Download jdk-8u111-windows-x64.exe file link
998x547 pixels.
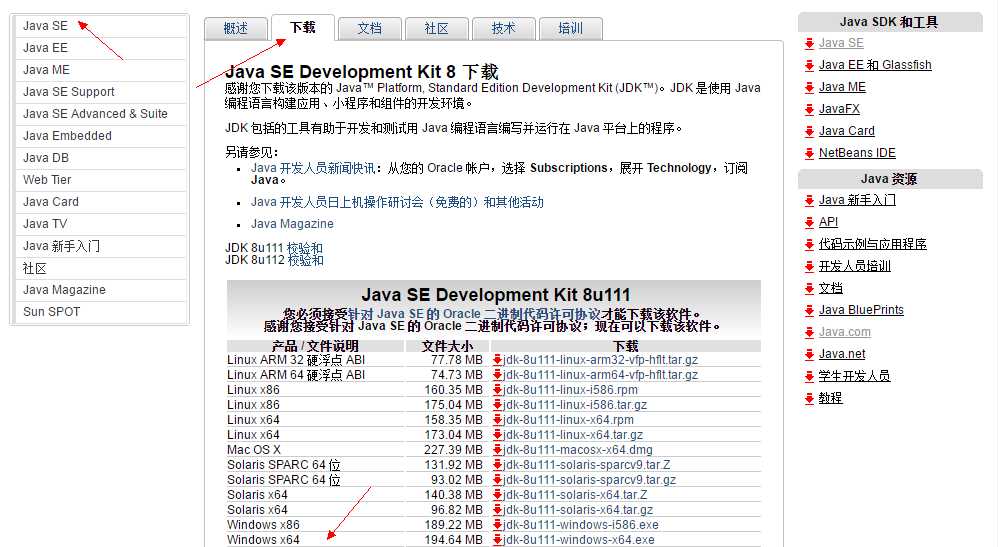click(579, 540)
